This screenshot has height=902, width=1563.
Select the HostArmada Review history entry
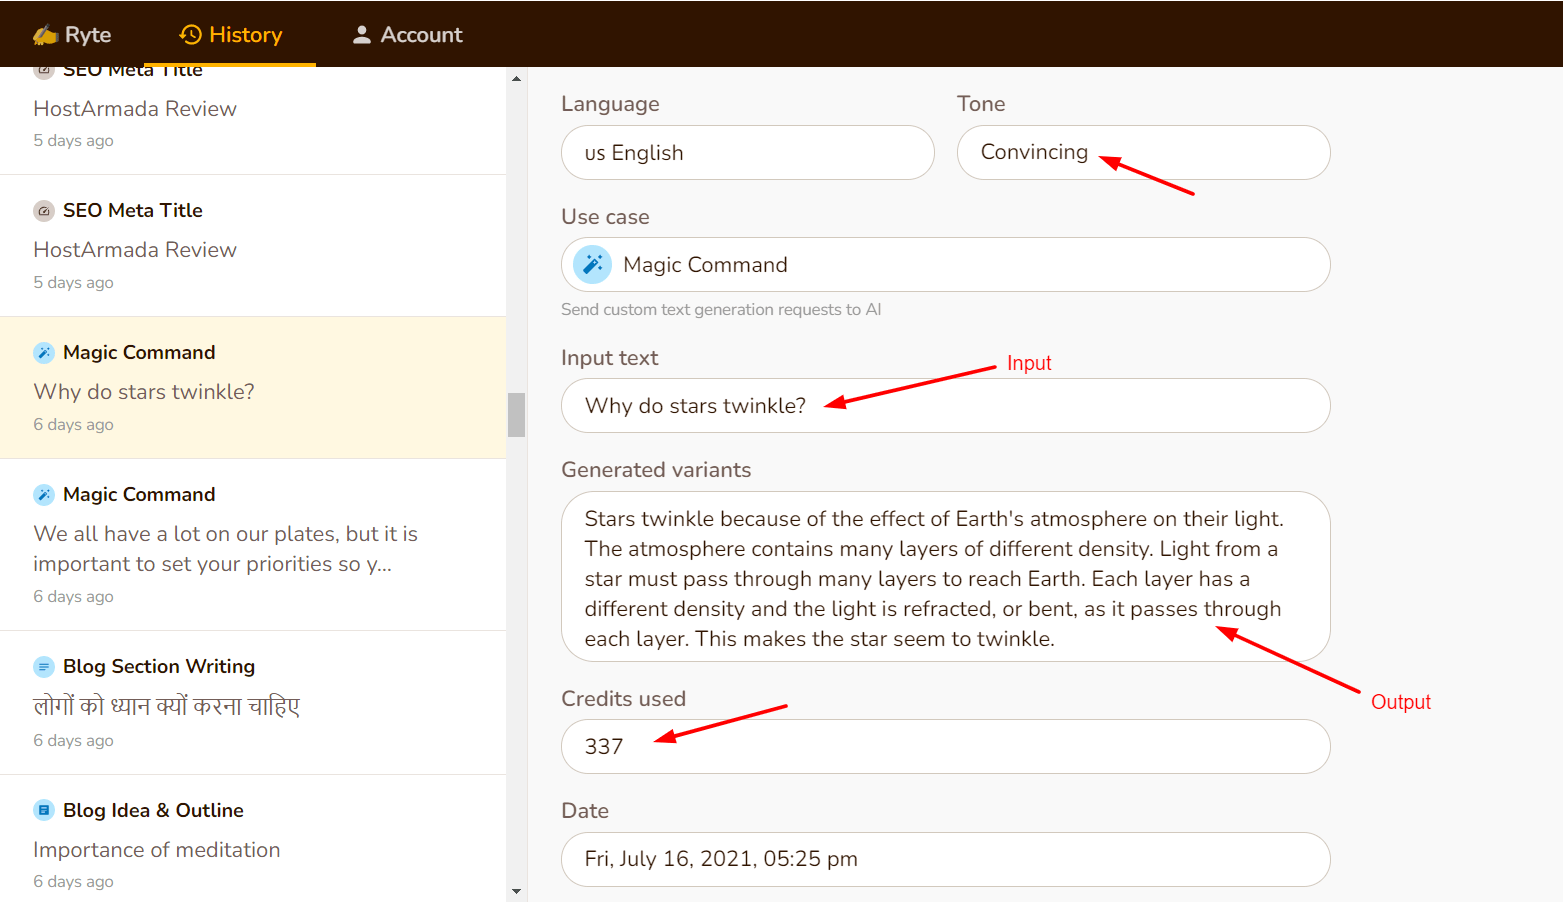tap(135, 250)
